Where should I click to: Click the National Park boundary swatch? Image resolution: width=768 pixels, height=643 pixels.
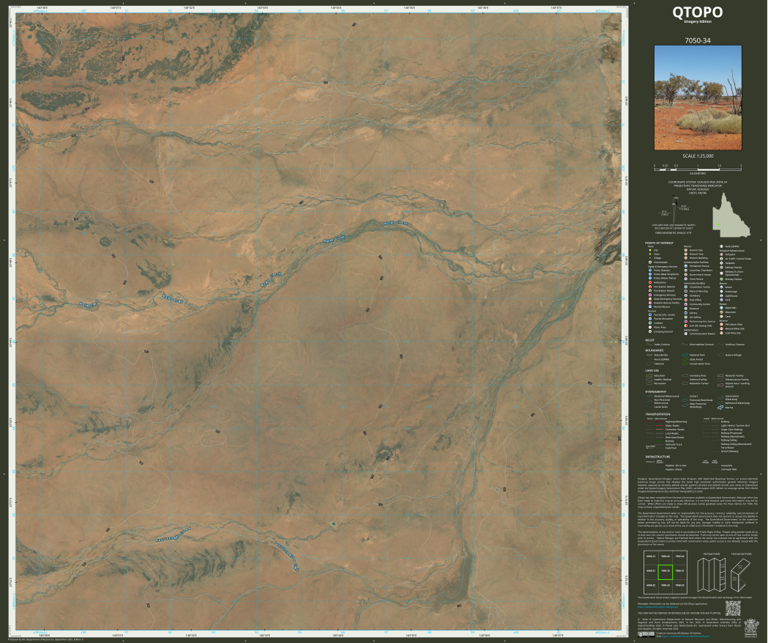685,355
